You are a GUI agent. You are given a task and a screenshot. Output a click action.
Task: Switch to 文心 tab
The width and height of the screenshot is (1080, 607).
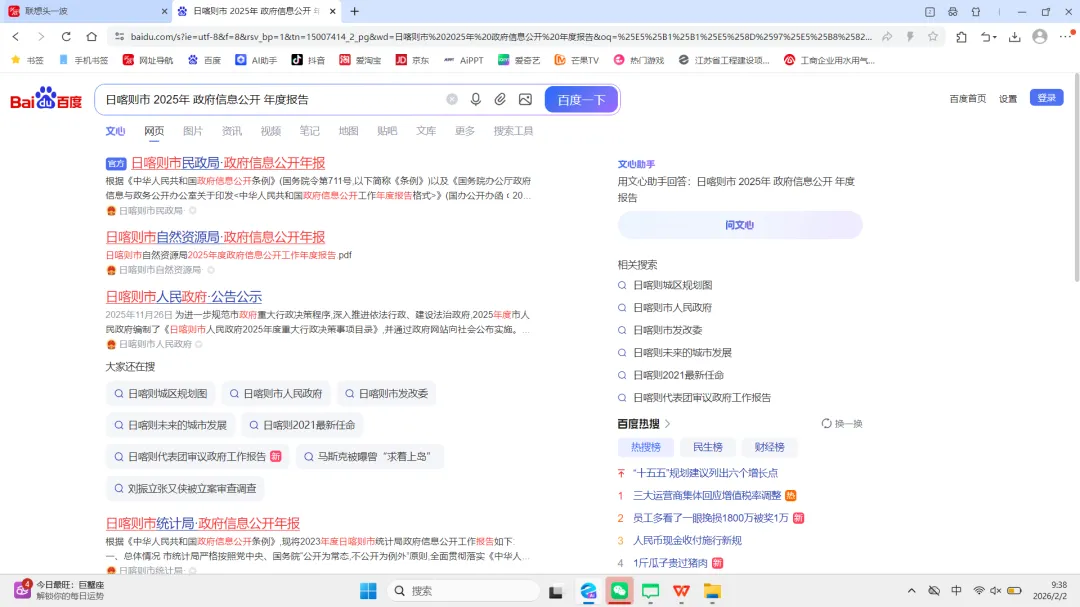pos(115,131)
